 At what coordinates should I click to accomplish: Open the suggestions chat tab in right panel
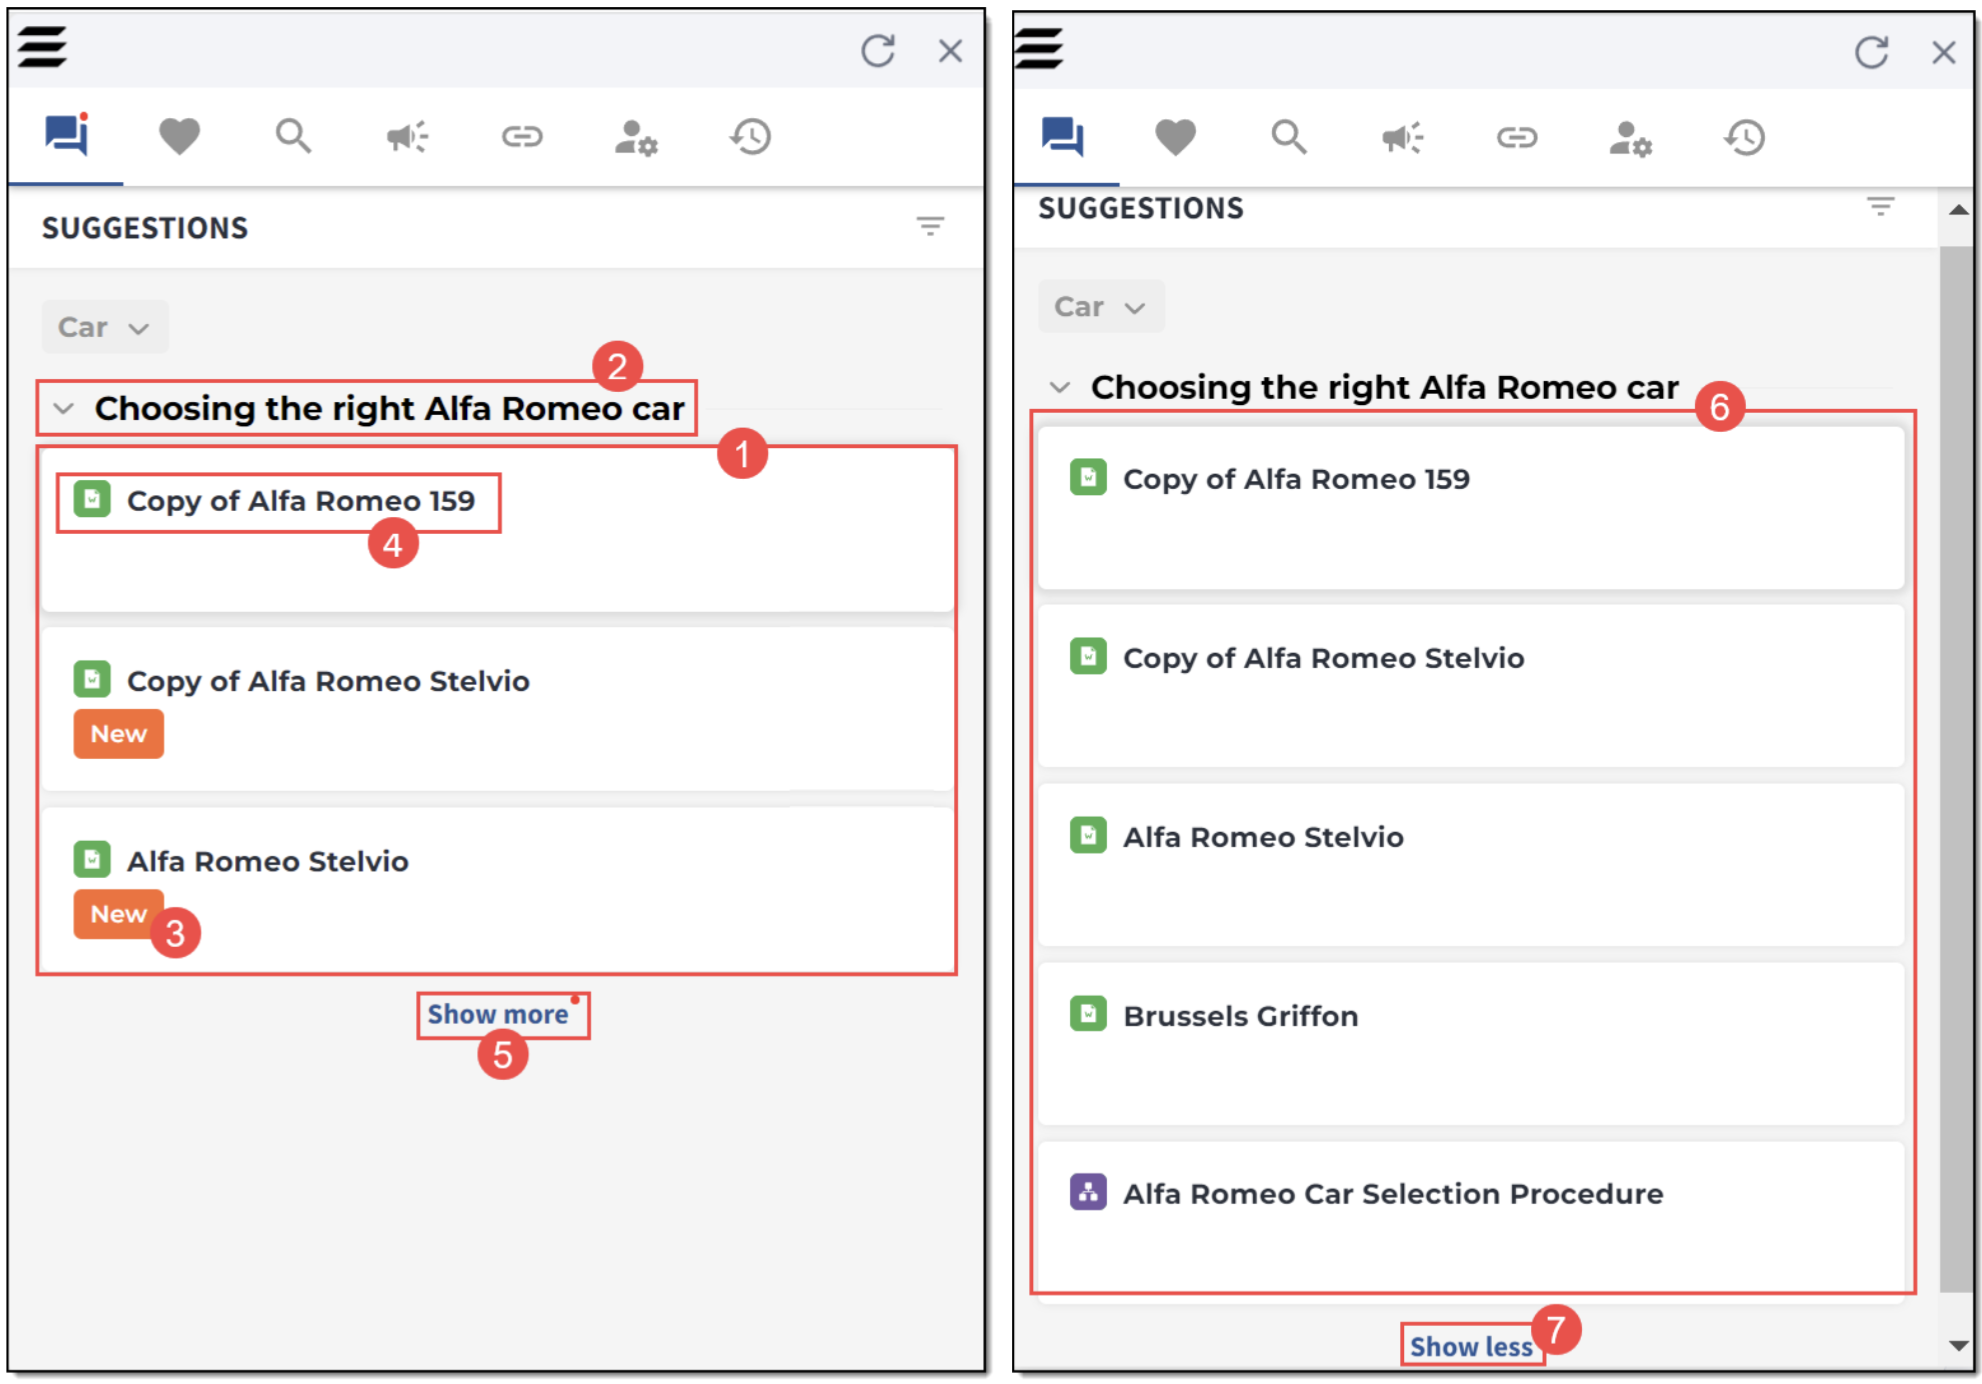[x=1062, y=136]
